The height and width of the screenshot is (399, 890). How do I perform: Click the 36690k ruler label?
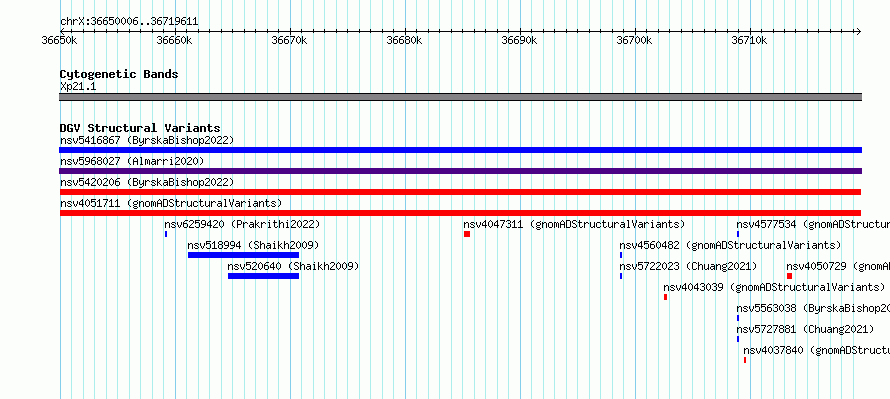519,40
